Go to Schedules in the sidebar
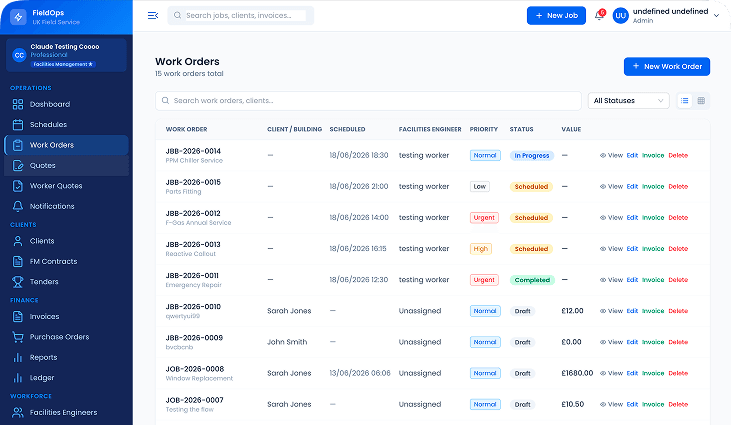Screen dimensions: 731x425 (x=66, y=124)
